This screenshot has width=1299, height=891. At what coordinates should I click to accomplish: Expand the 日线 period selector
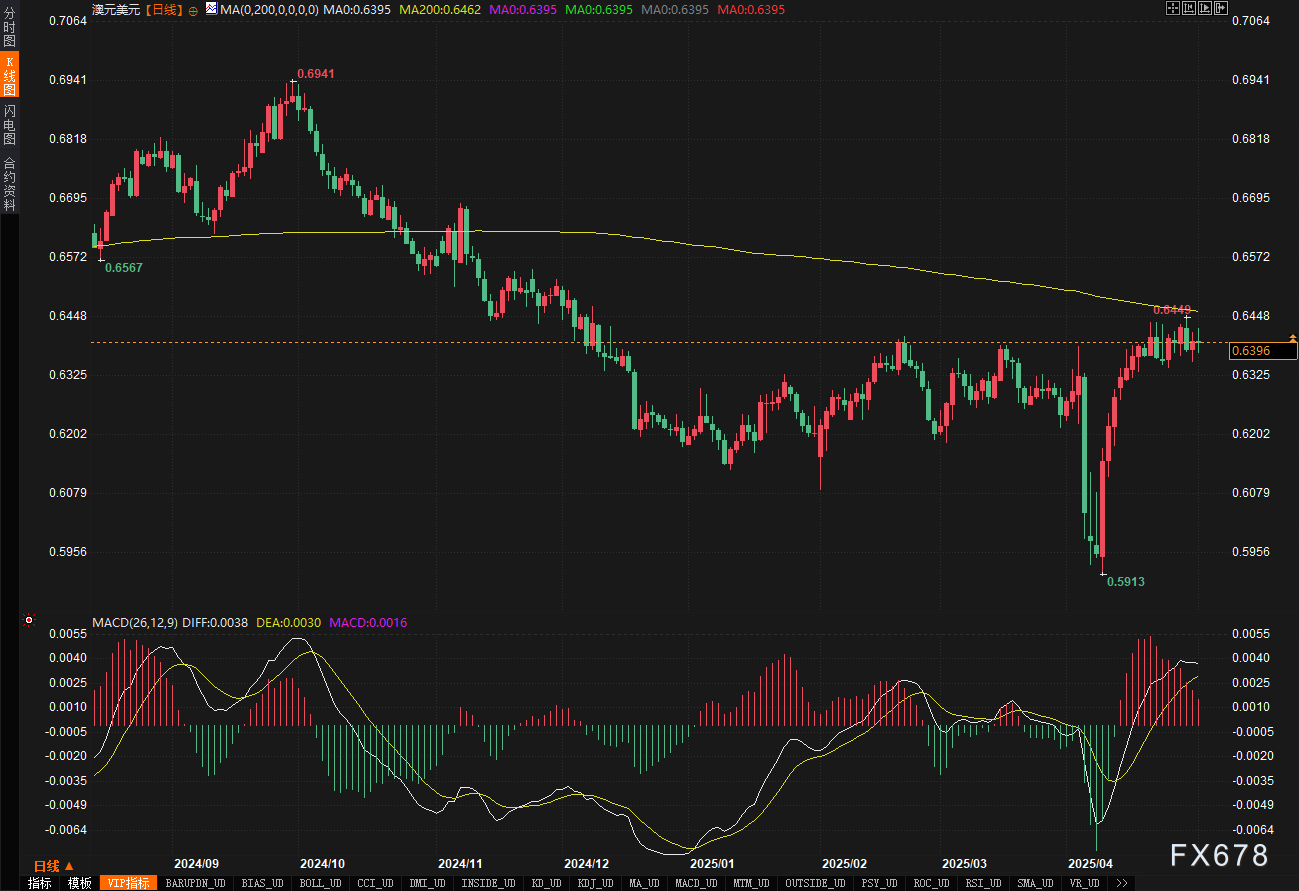click(54, 866)
